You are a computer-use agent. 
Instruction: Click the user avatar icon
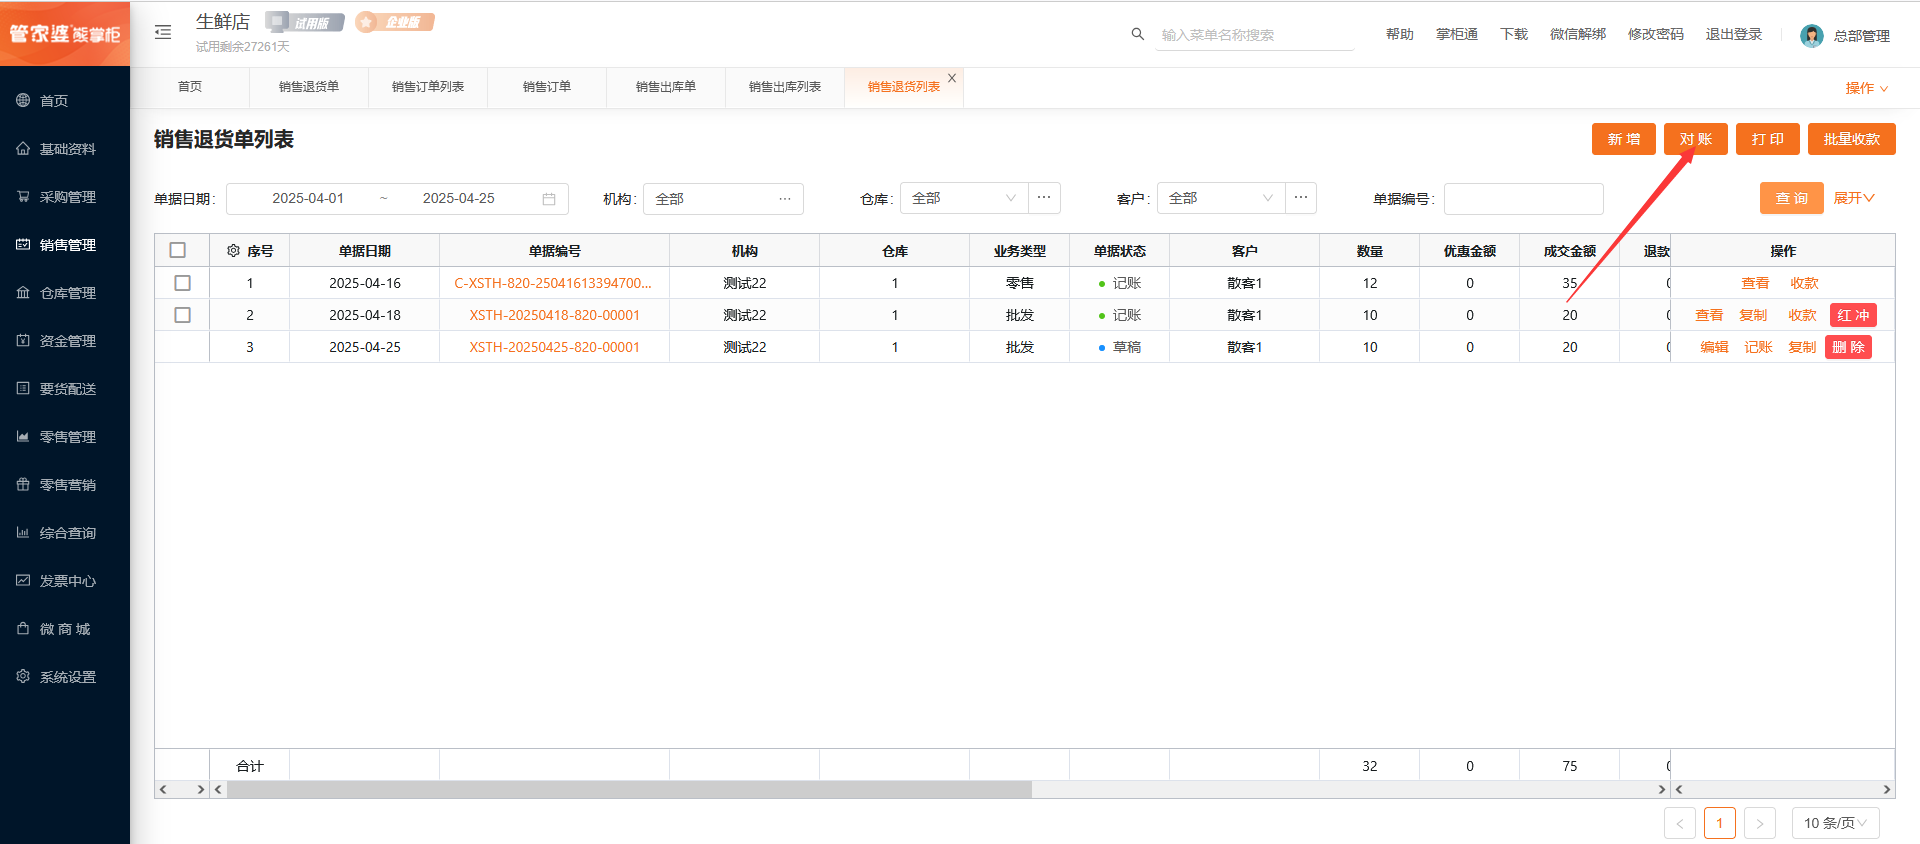(x=1811, y=36)
